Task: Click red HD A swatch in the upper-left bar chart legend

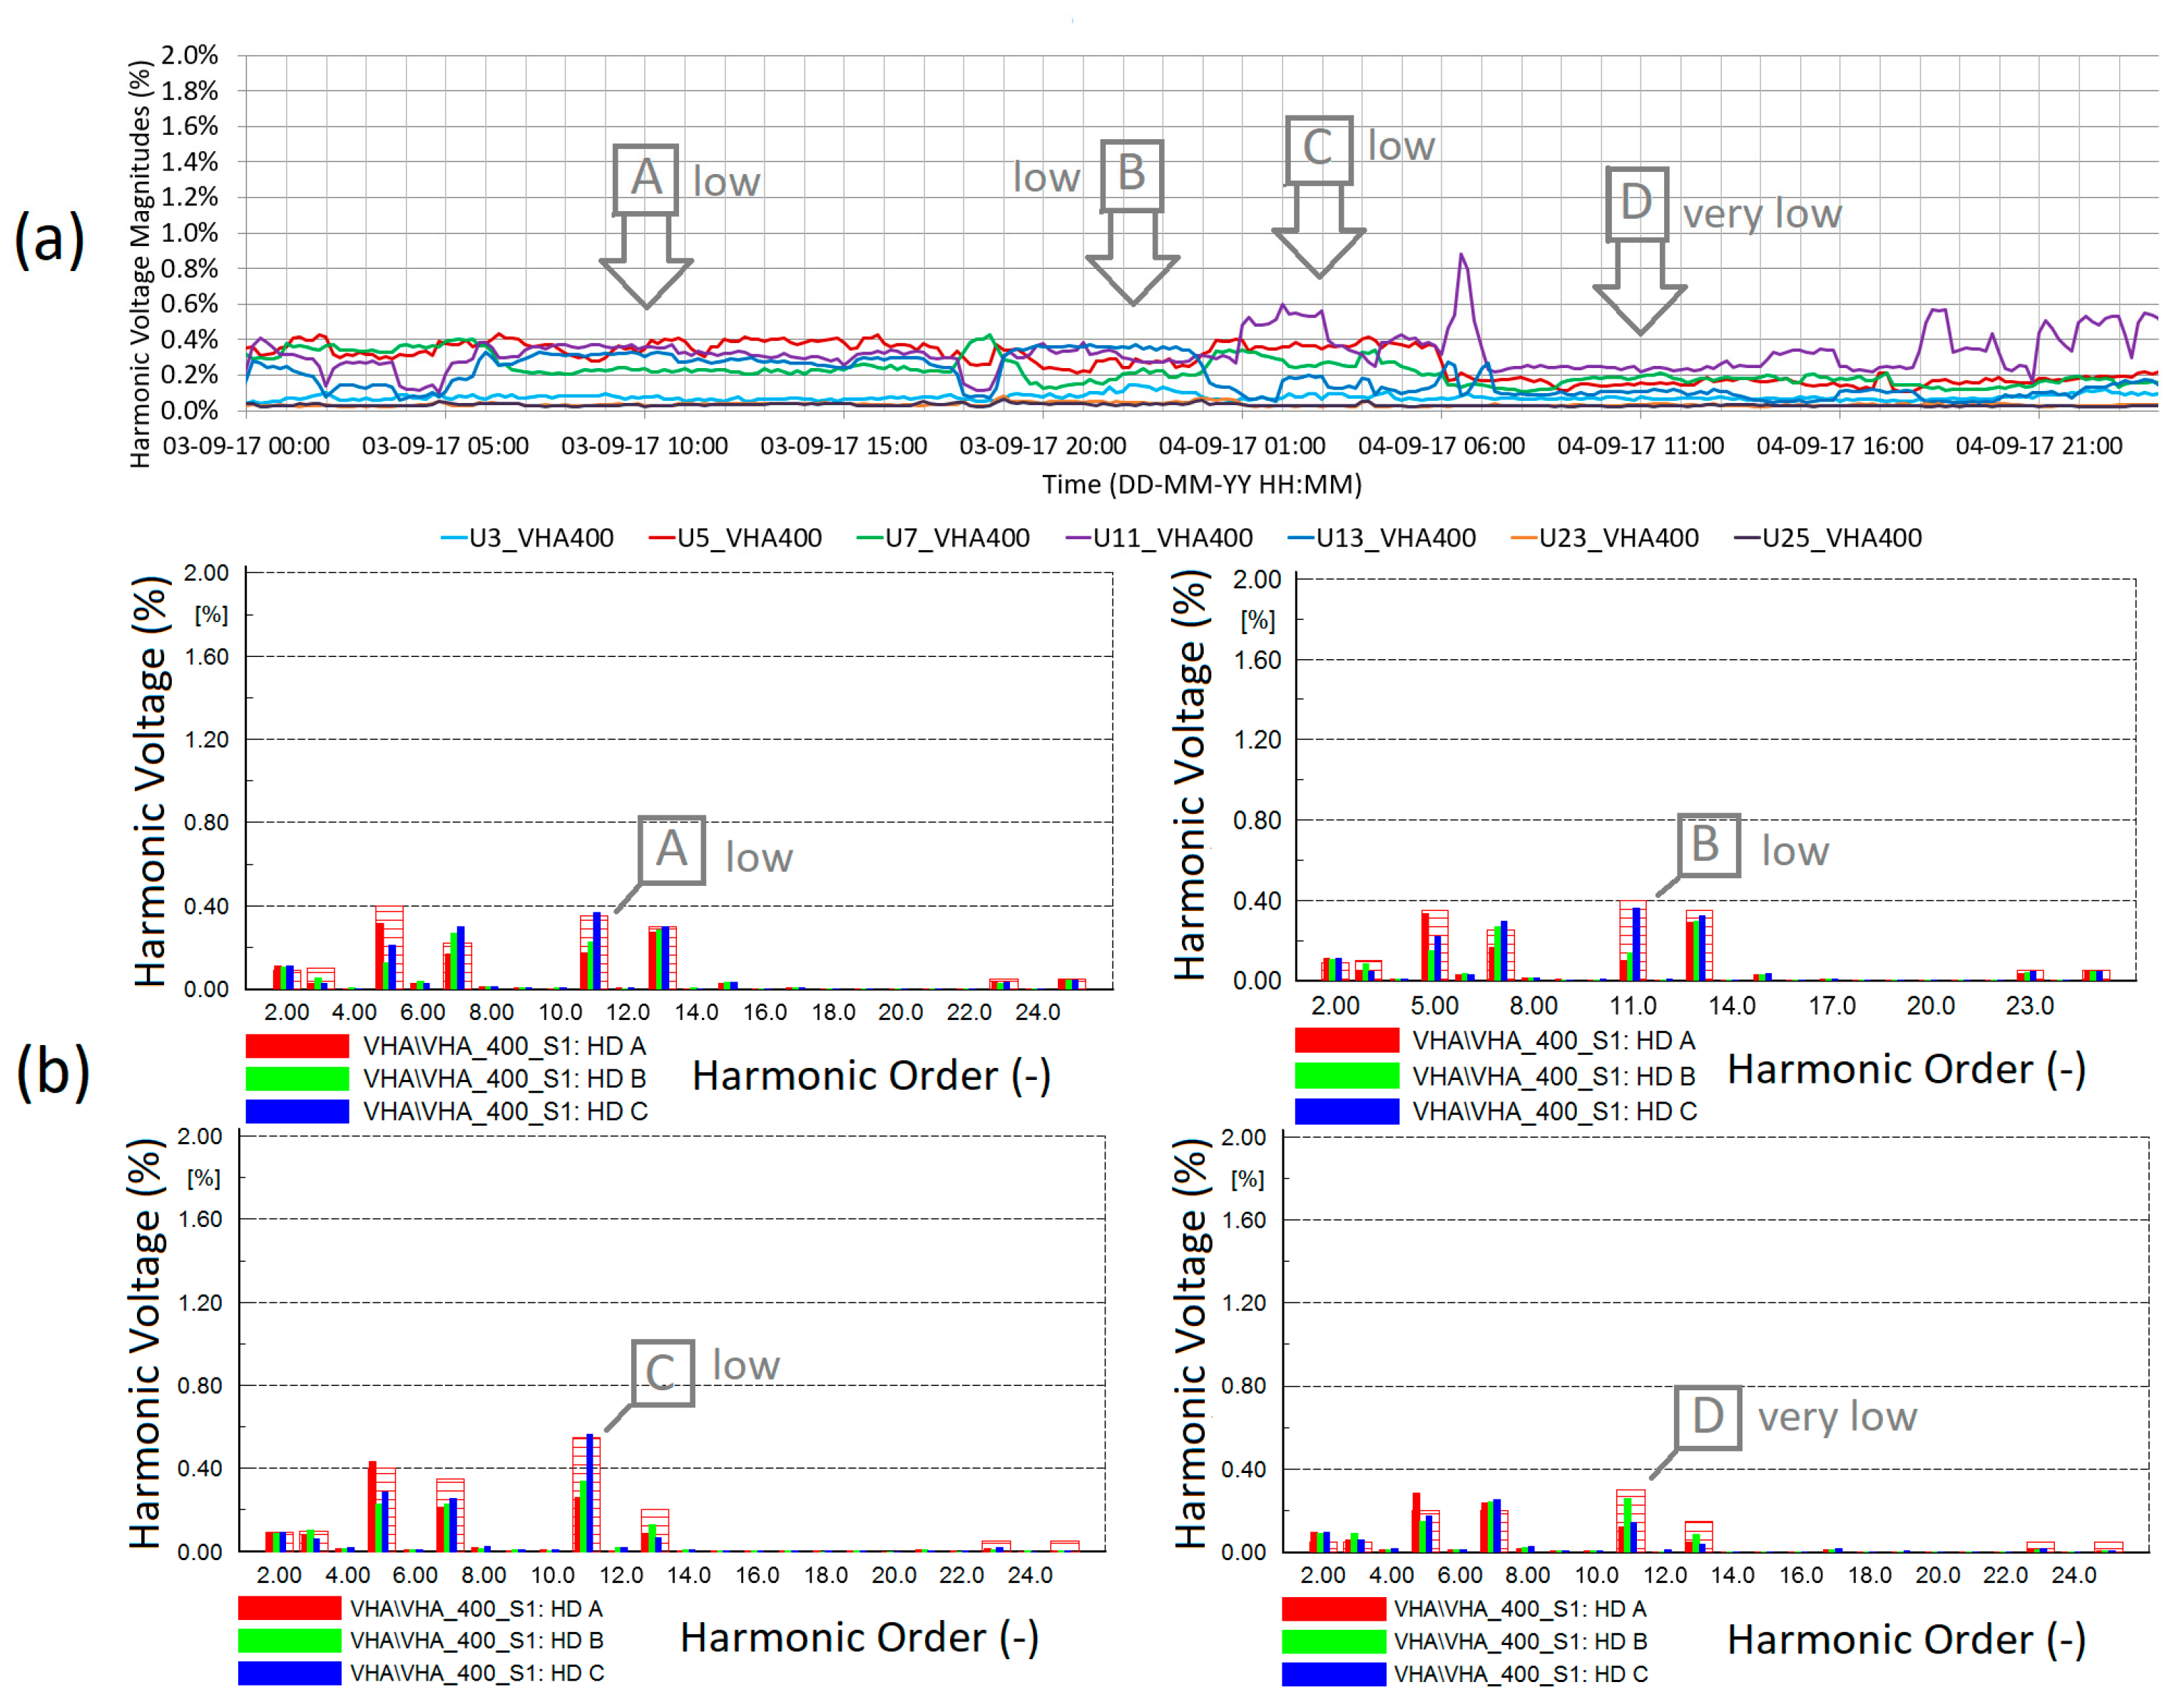Action: pyautogui.click(x=297, y=1046)
